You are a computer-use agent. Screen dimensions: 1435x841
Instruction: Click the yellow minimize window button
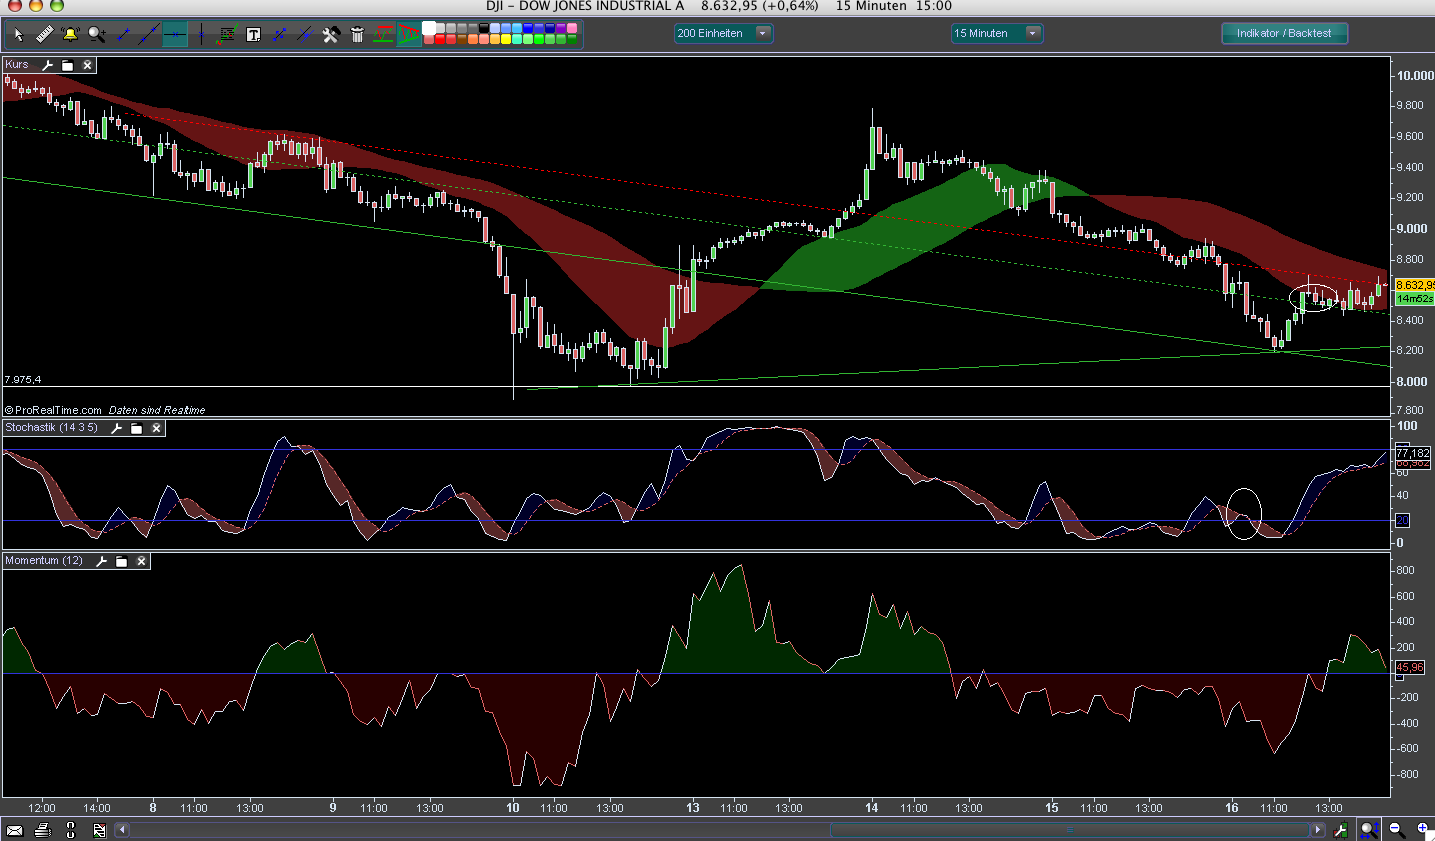36,5
